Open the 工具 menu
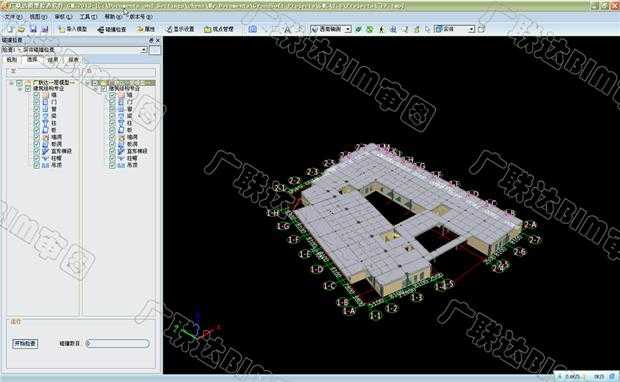 [88, 17]
